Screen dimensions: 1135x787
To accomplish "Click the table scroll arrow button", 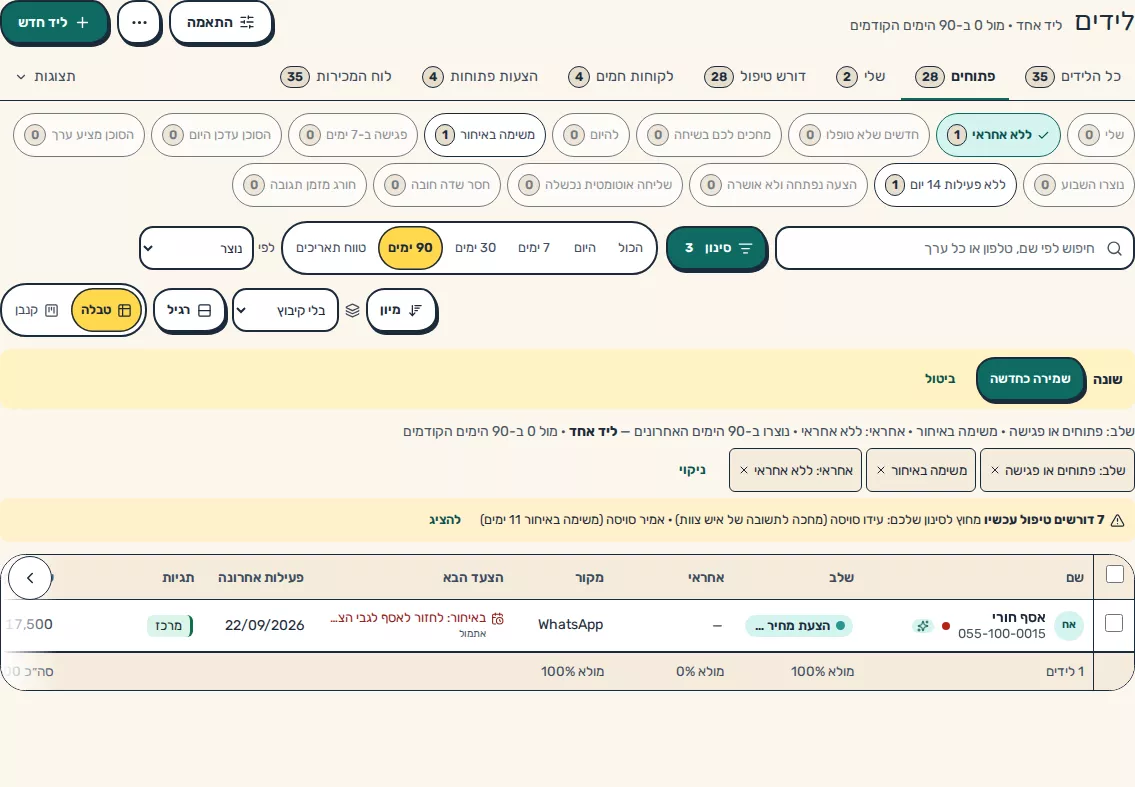I will tap(30, 578).
